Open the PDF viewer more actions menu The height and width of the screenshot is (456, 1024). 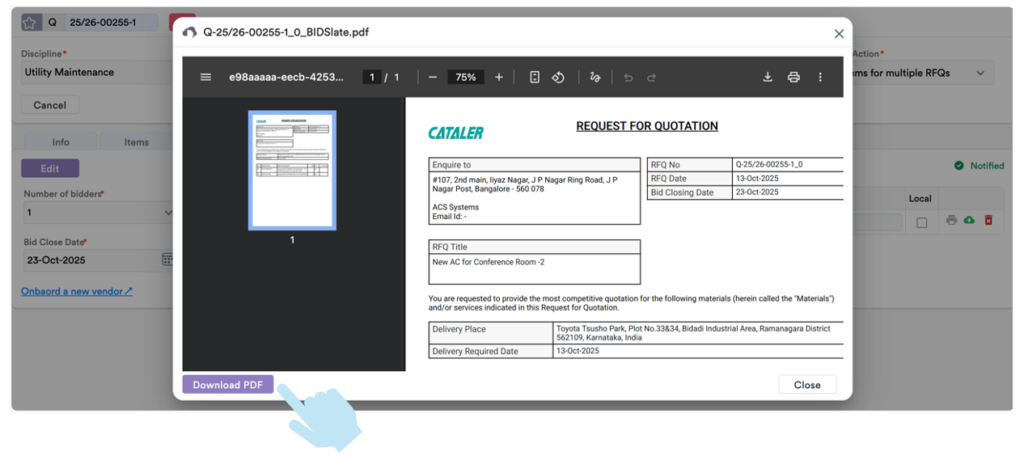click(820, 77)
